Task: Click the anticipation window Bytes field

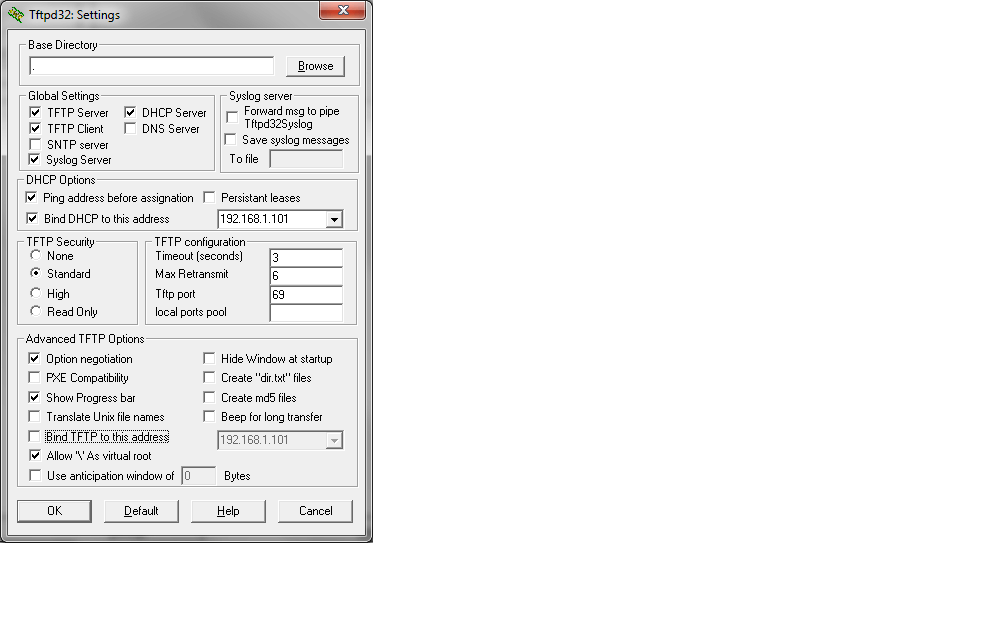Action: [x=199, y=476]
